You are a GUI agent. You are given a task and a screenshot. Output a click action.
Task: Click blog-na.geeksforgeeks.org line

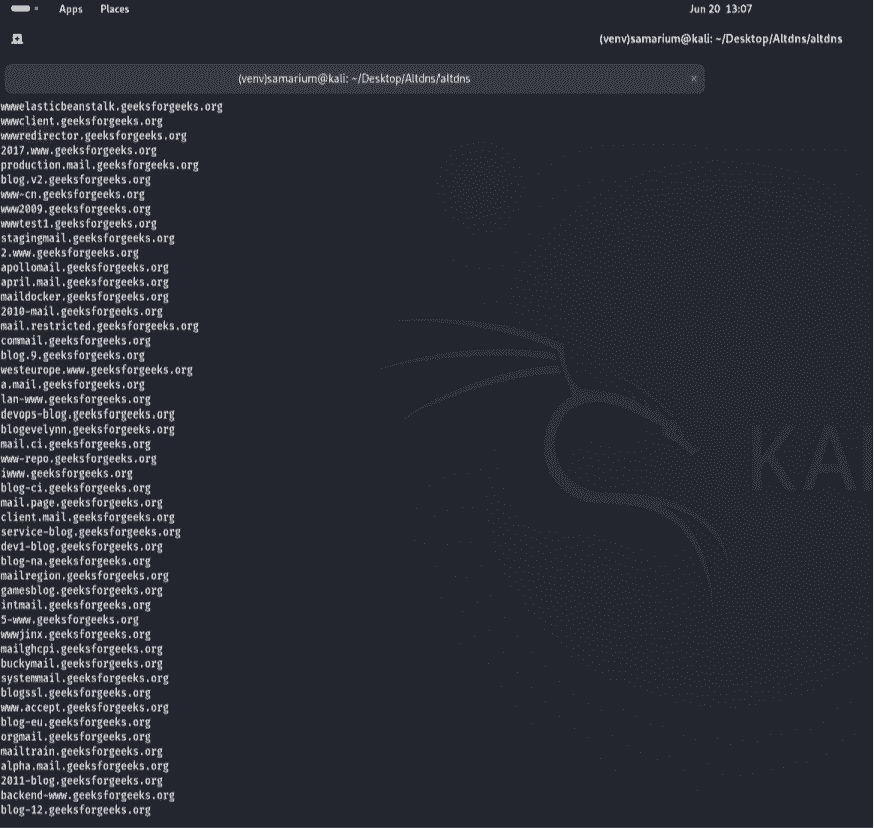click(76, 561)
